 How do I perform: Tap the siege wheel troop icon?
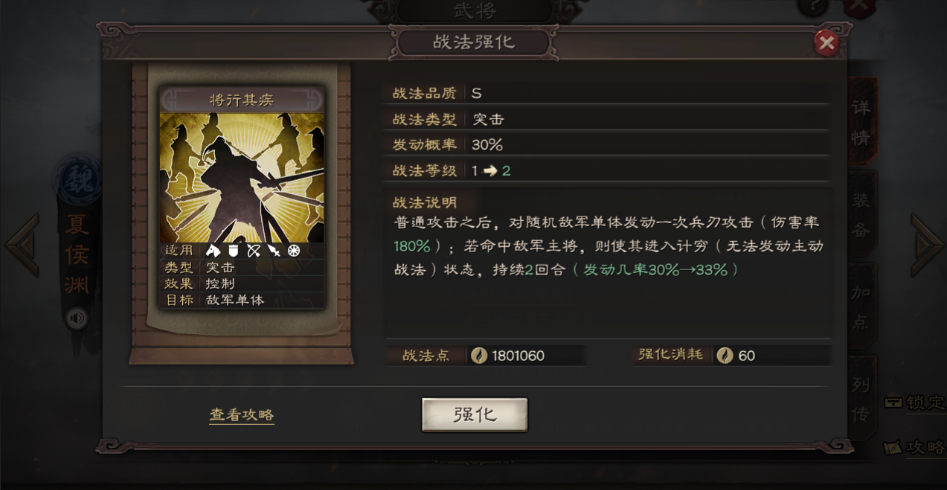click(294, 251)
